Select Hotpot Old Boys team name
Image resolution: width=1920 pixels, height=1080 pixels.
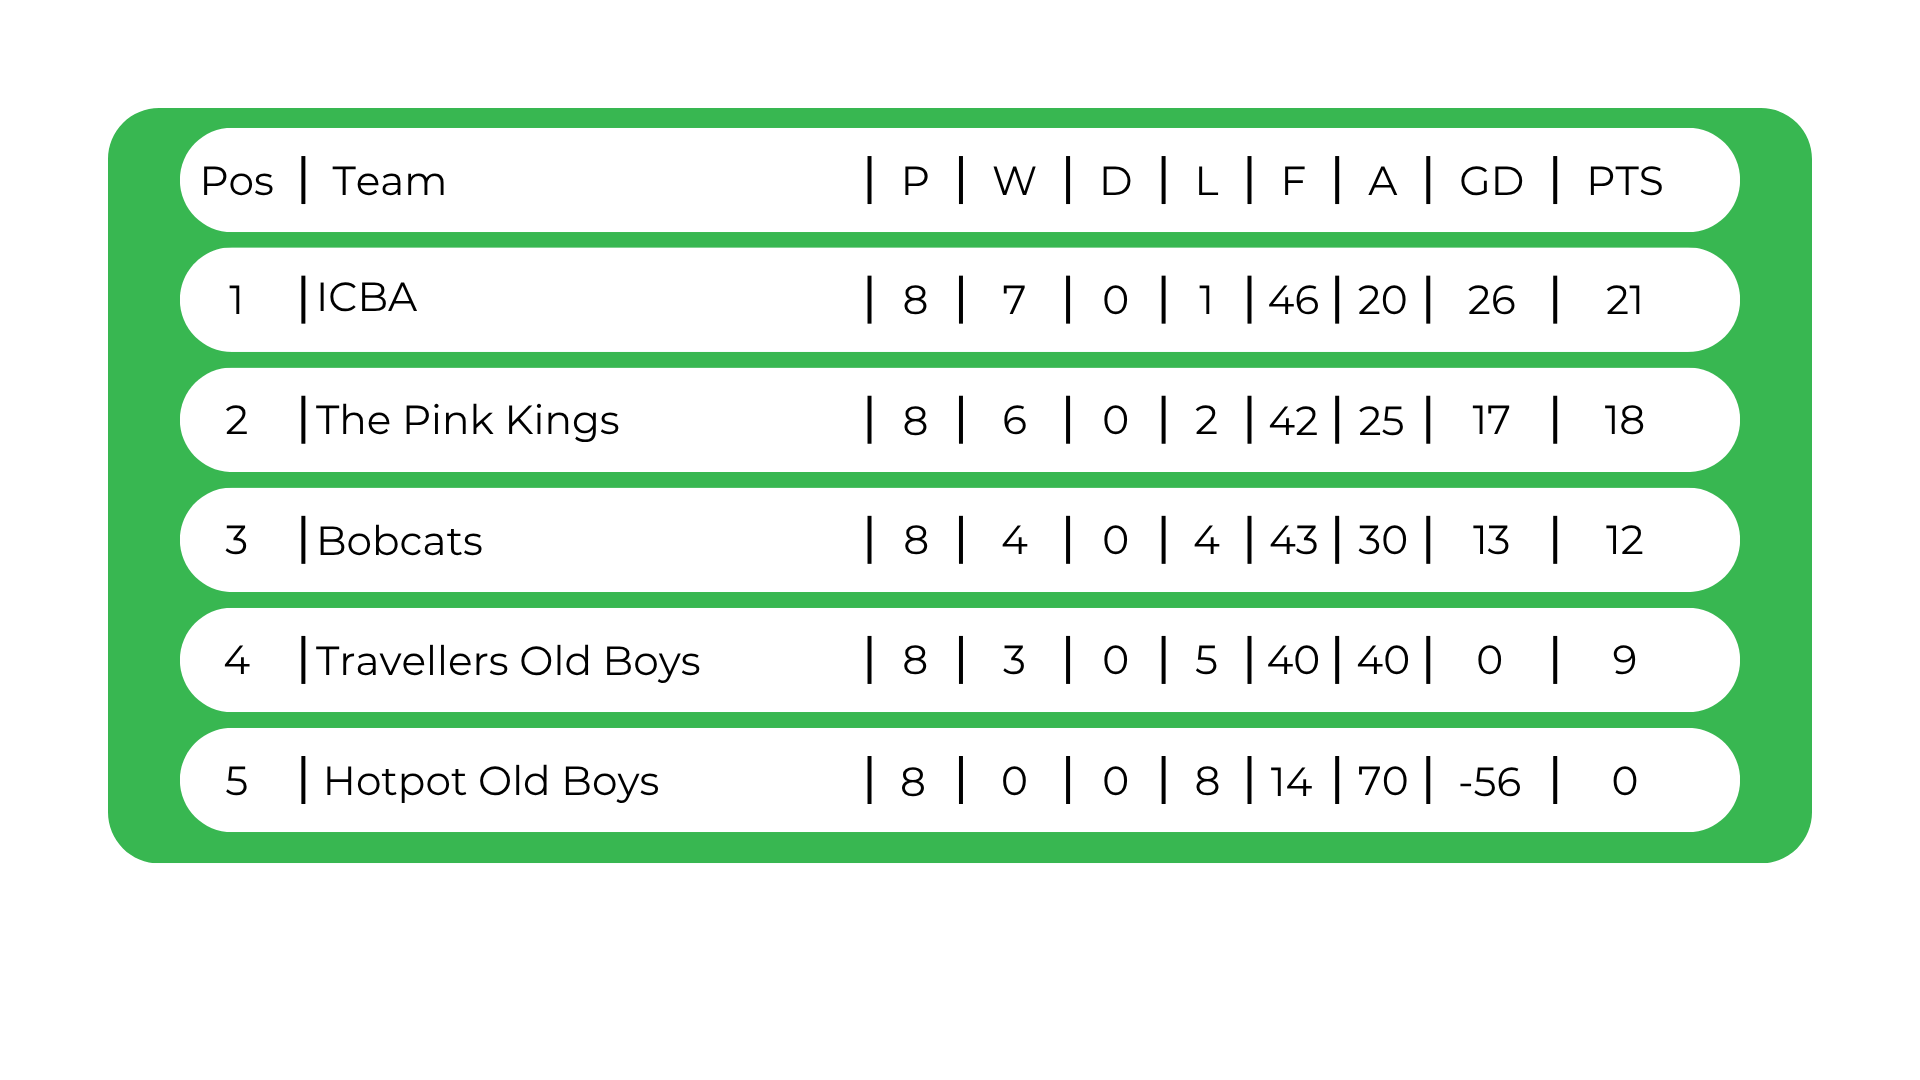tap(491, 781)
